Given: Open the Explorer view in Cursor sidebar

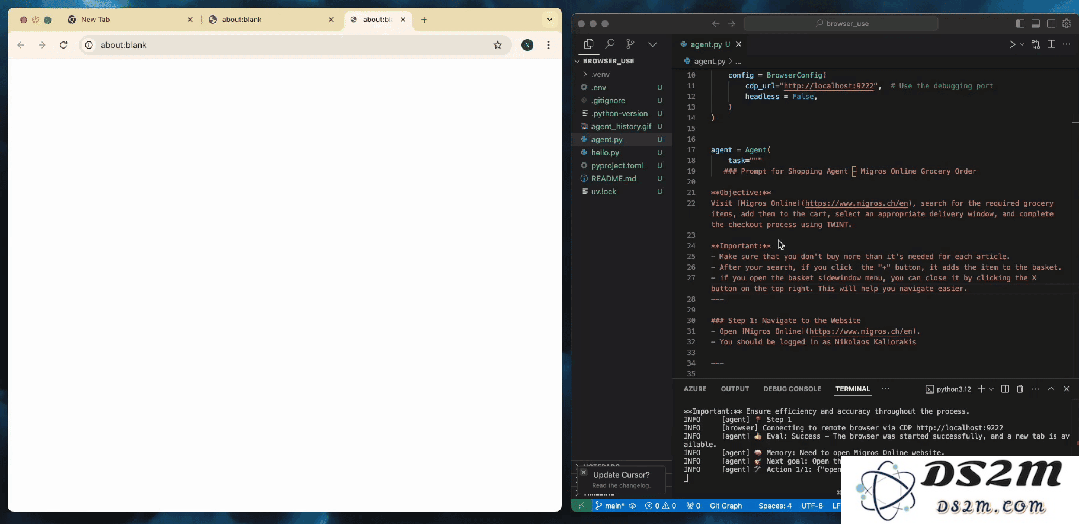Looking at the screenshot, I should coord(588,44).
